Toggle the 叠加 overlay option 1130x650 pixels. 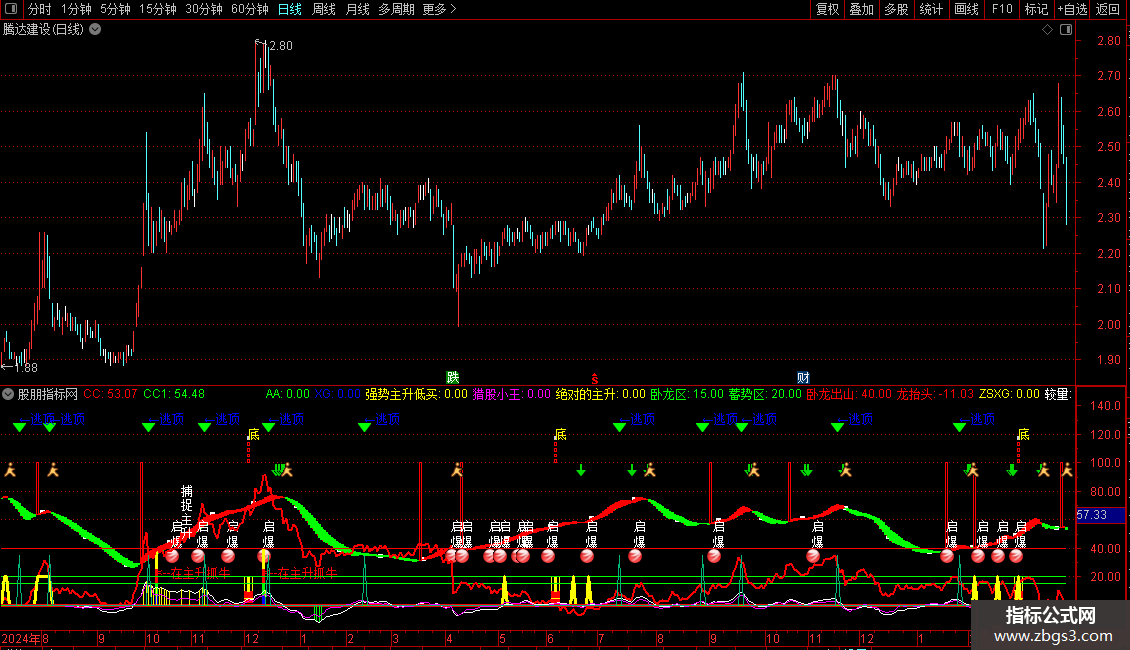[861, 9]
